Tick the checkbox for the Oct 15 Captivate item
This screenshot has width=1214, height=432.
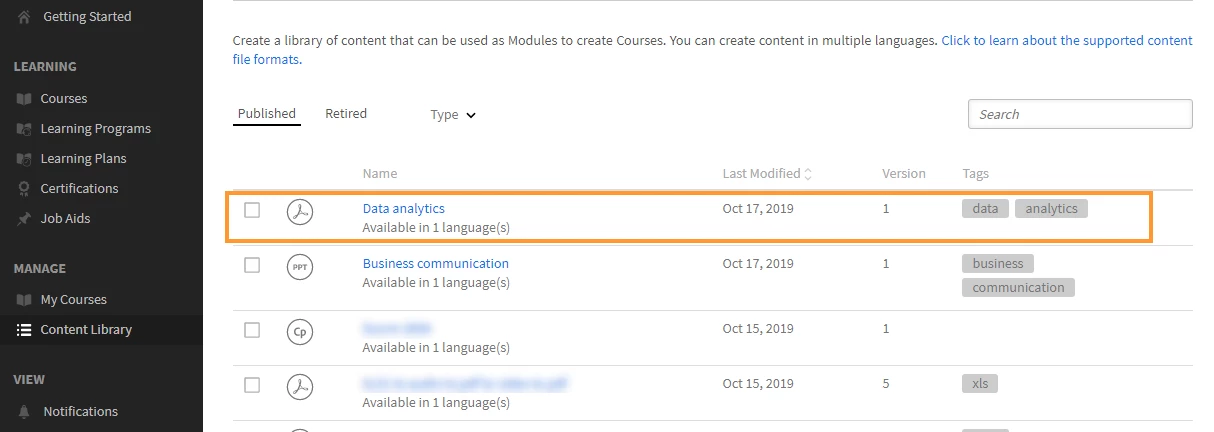click(x=252, y=330)
